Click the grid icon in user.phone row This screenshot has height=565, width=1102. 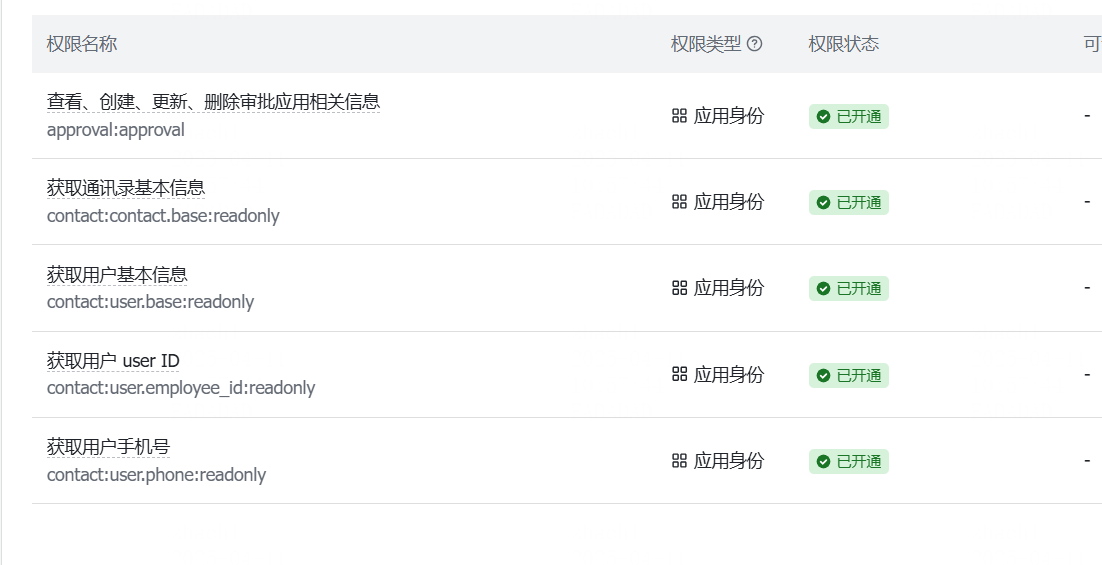pyautogui.click(x=679, y=461)
